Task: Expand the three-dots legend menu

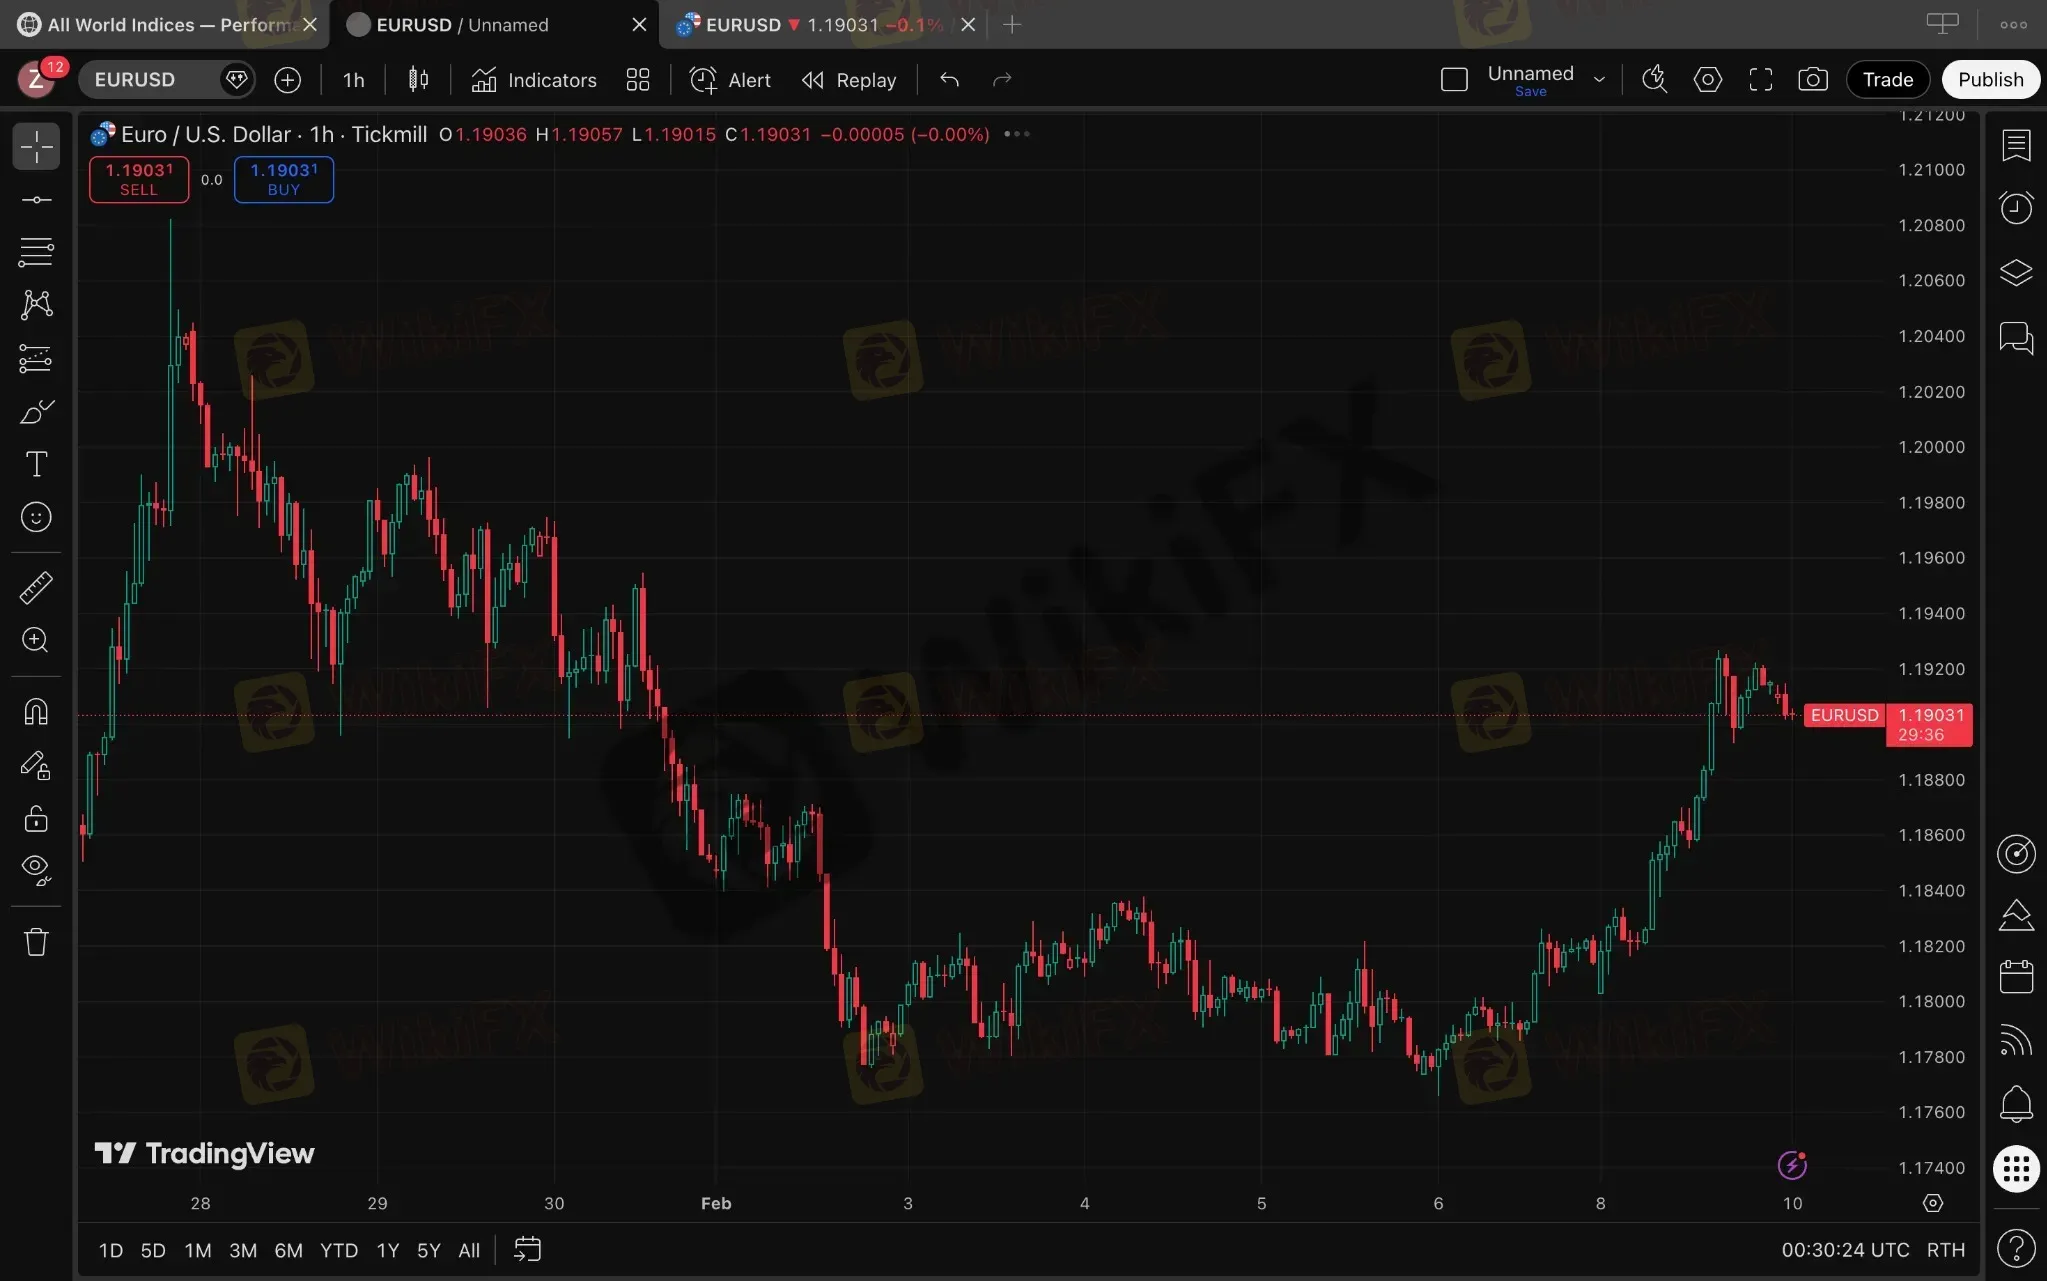Action: tap(1016, 134)
